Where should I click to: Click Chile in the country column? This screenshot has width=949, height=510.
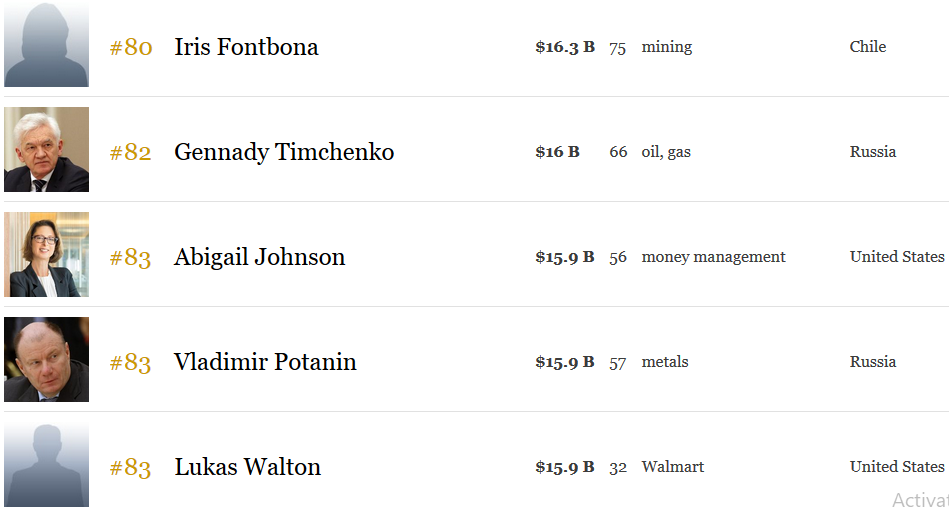pos(867,47)
